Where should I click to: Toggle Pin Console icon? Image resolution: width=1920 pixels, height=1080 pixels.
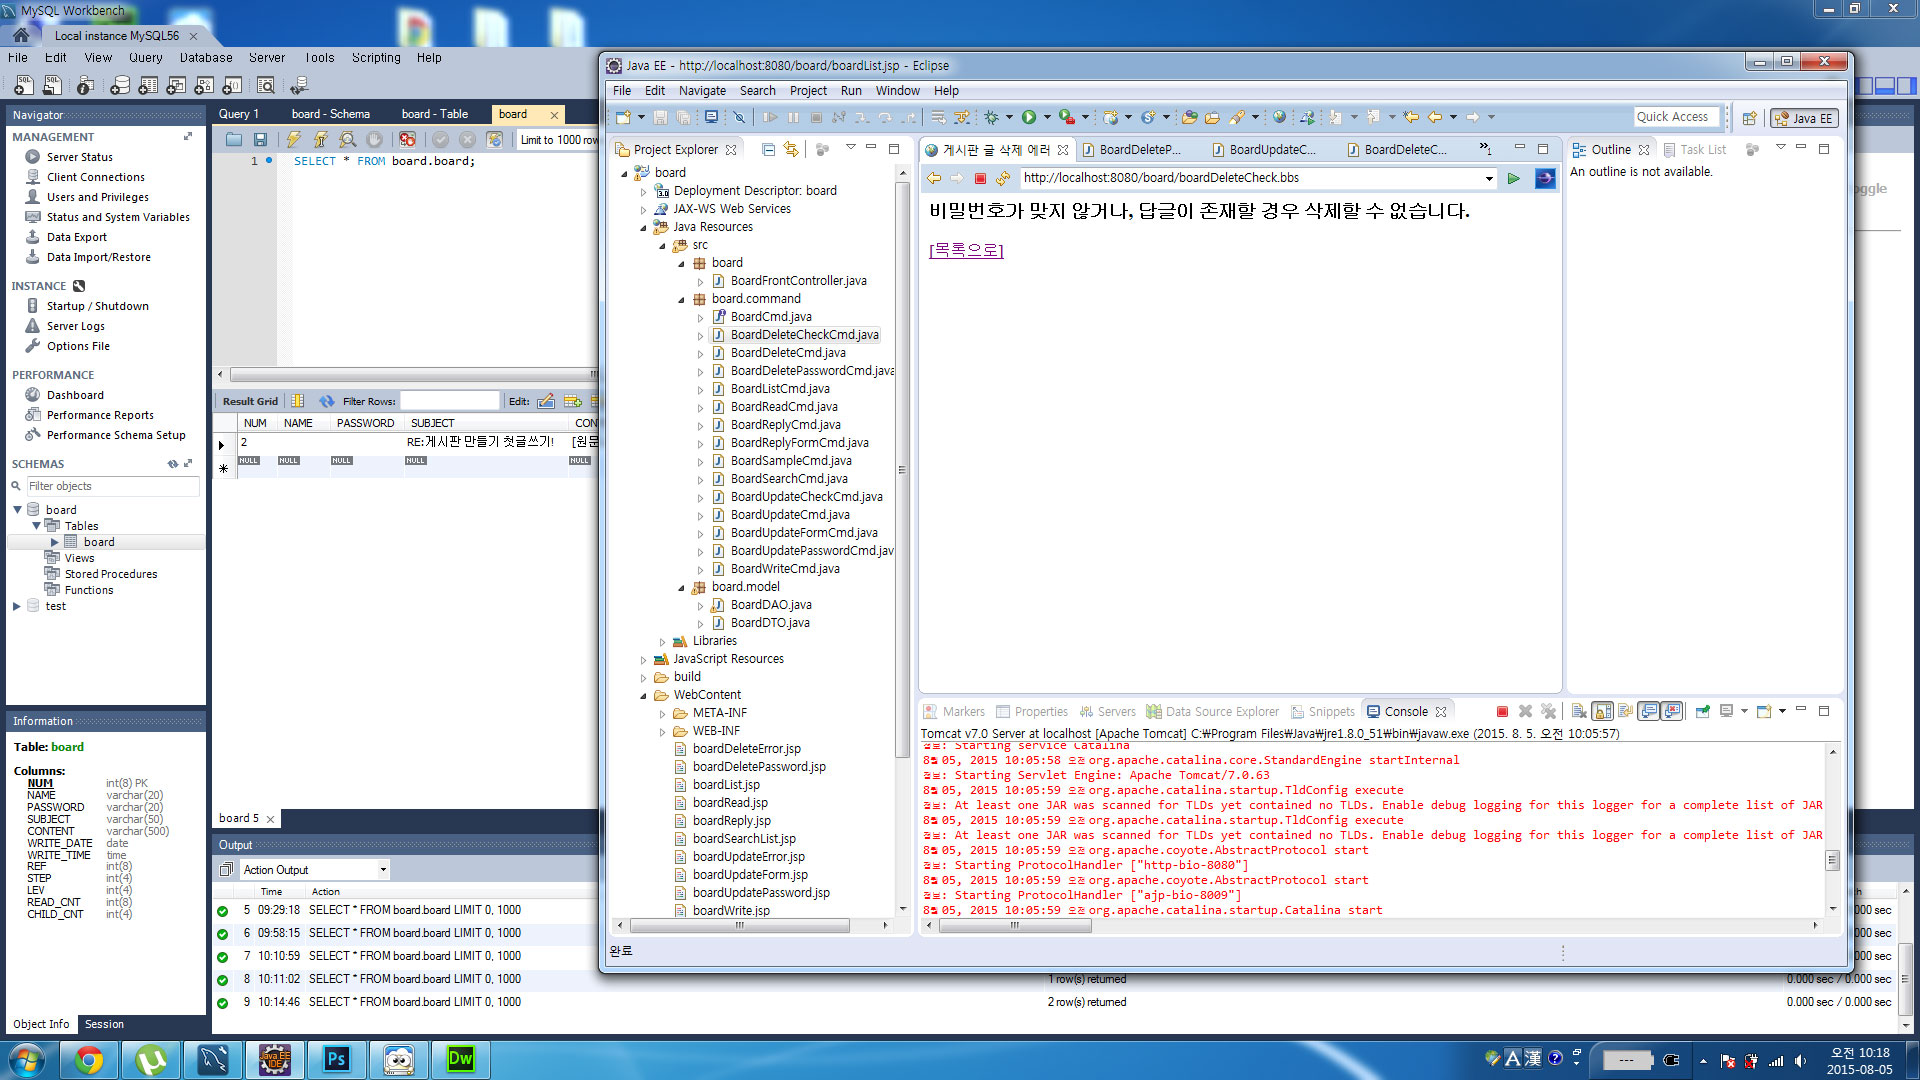point(1702,712)
